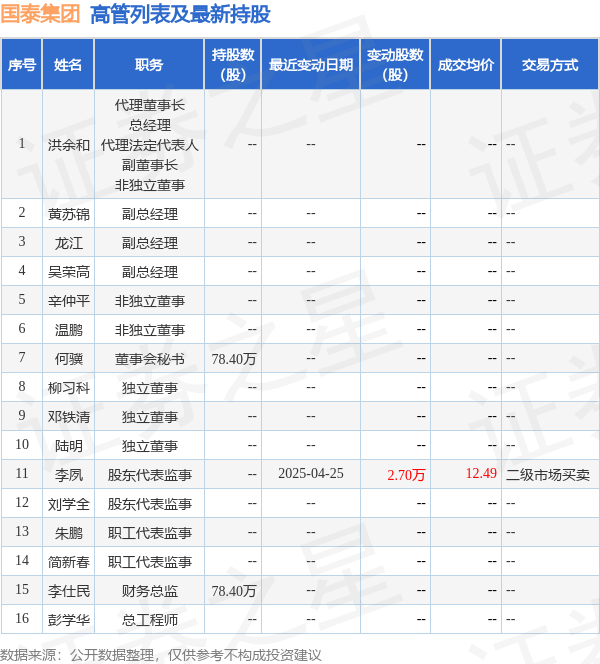This screenshot has width=600, height=664.
Task: Click 陆明's 独立董事 position
Action: tap(149, 446)
